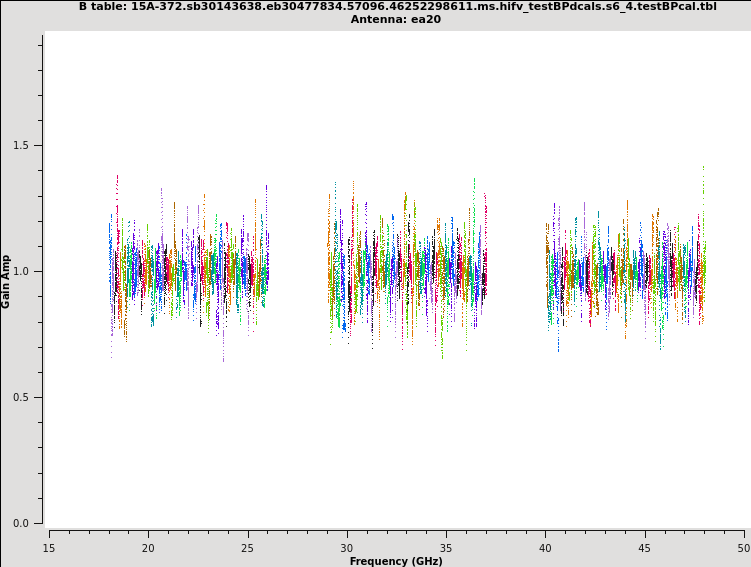Click the B table plot title text

[x=397, y=6]
